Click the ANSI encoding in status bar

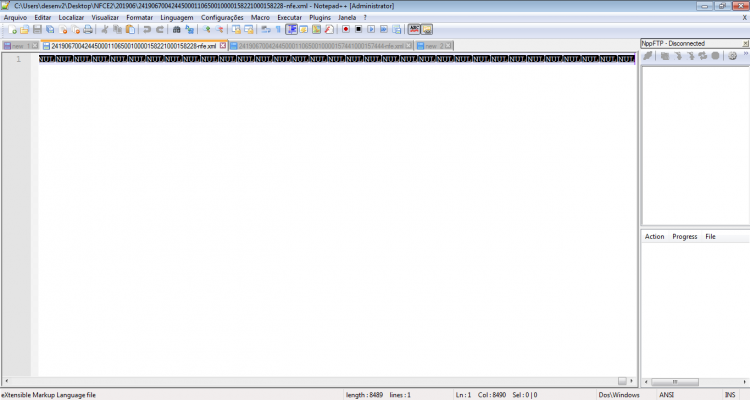667,395
